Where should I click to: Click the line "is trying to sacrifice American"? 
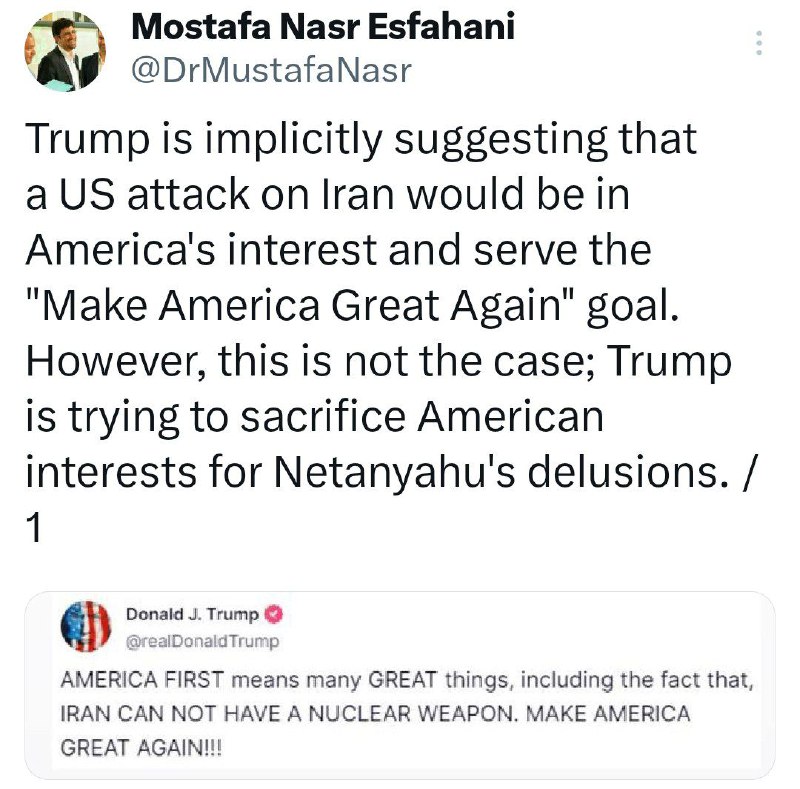[x=315, y=416]
